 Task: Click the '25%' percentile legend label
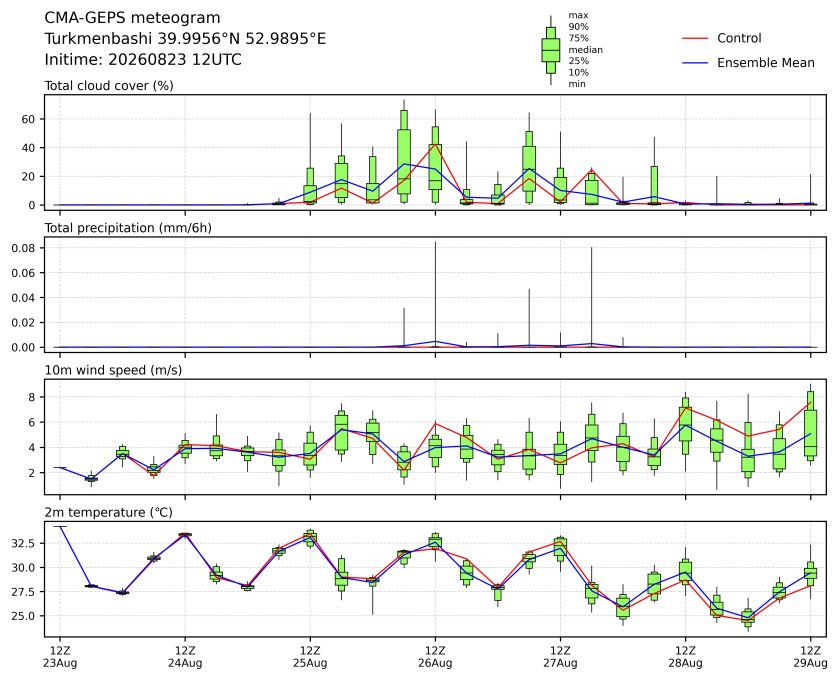(x=578, y=61)
